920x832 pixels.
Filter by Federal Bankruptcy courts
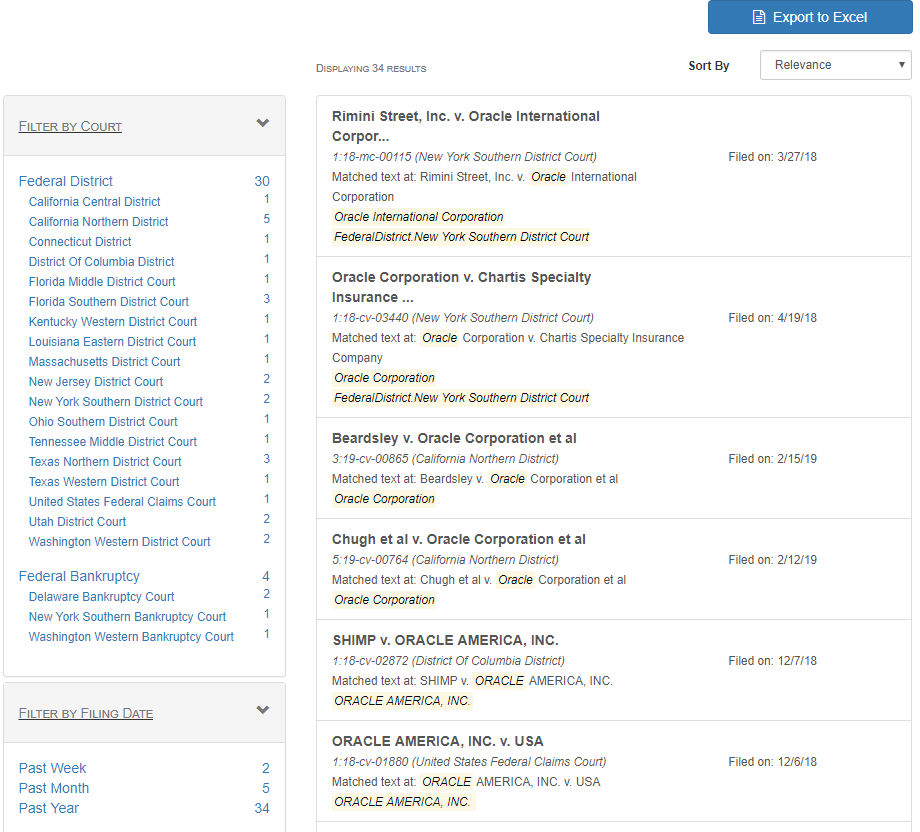click(x=79, y=576)
